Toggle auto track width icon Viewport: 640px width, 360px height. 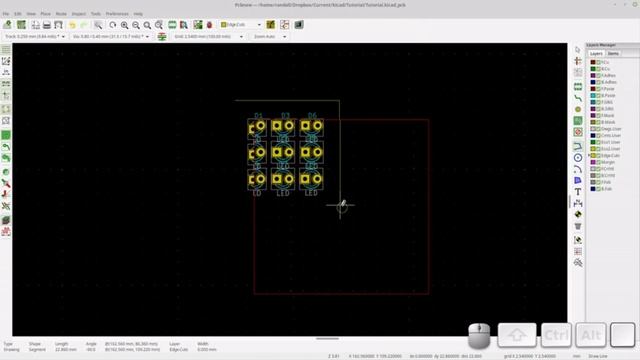click(162, 37)
